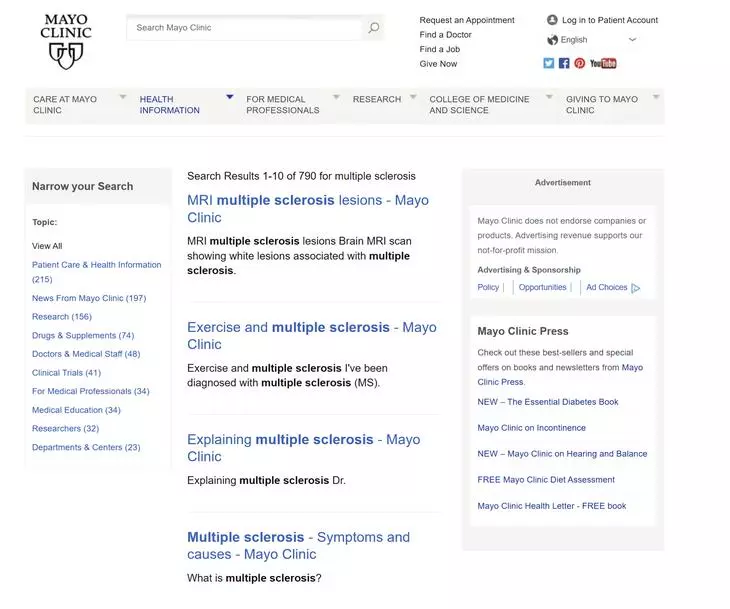The height and width of the screenshot is (609, 730).
Task: Open Mayo Clinic's Facebook page icon
Action: (564, 63)
